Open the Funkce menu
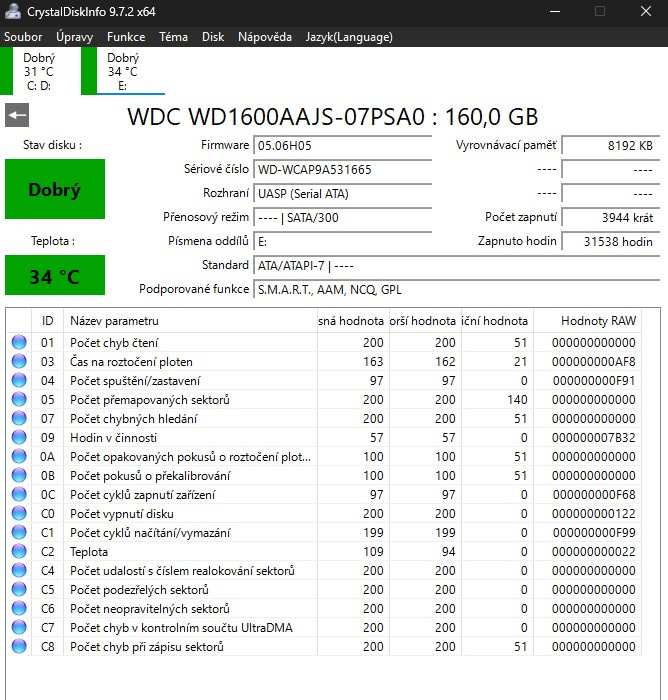Image resolution: width=668 pixels, height=700 pixels. [x=126, y=37]
